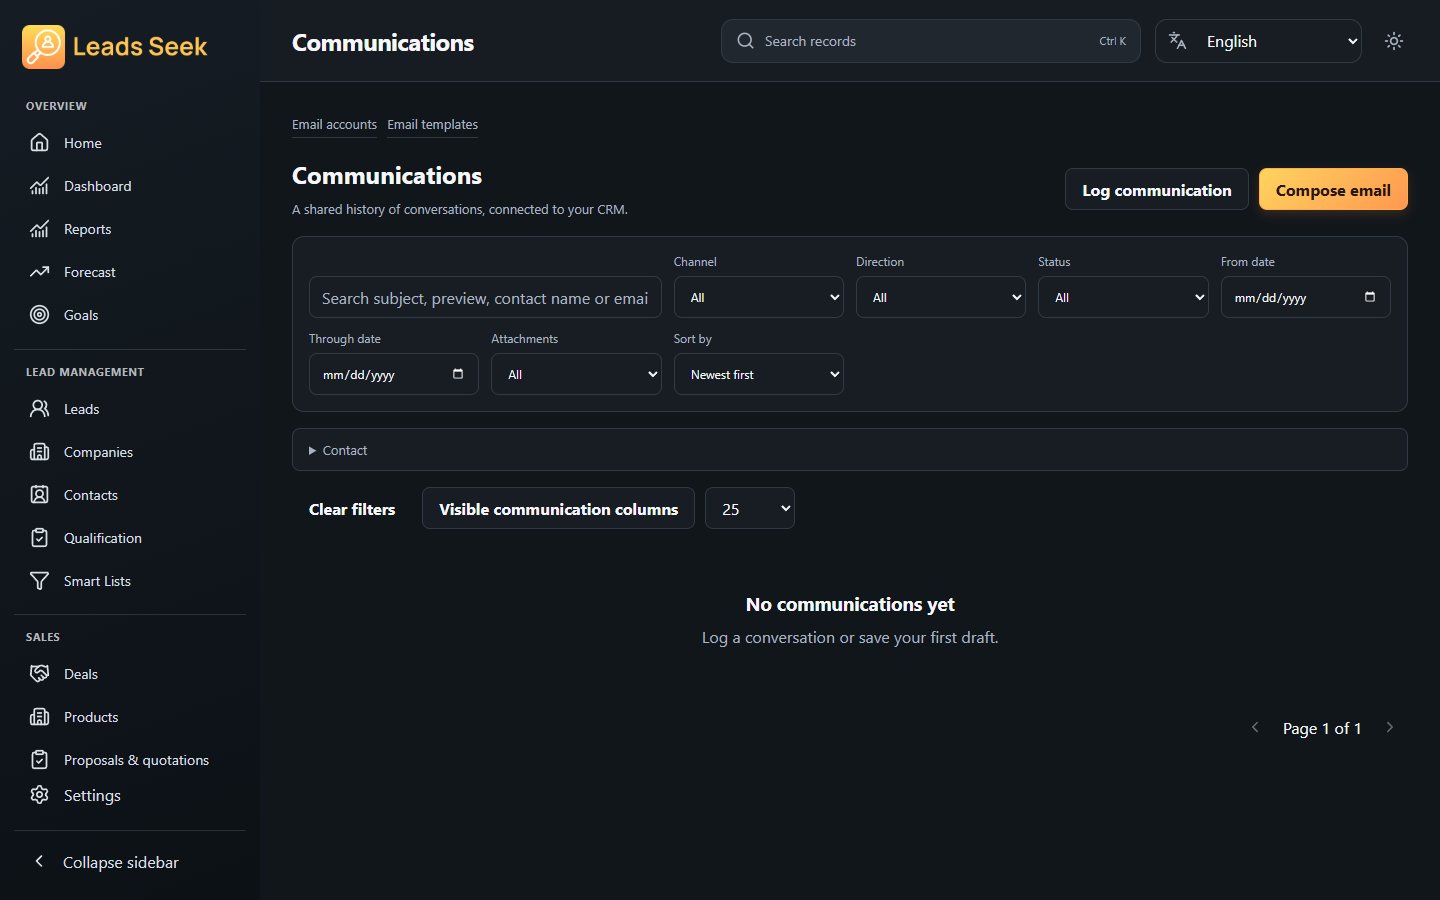Click the Compose email button
Viewport: 1440px width, 900px height.
coord(1333,190)
